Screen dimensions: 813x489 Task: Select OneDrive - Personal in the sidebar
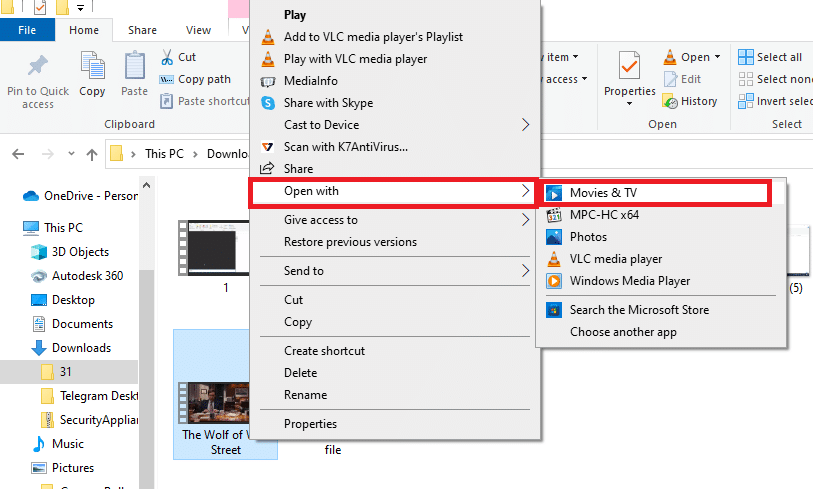(x=80, y=196)
